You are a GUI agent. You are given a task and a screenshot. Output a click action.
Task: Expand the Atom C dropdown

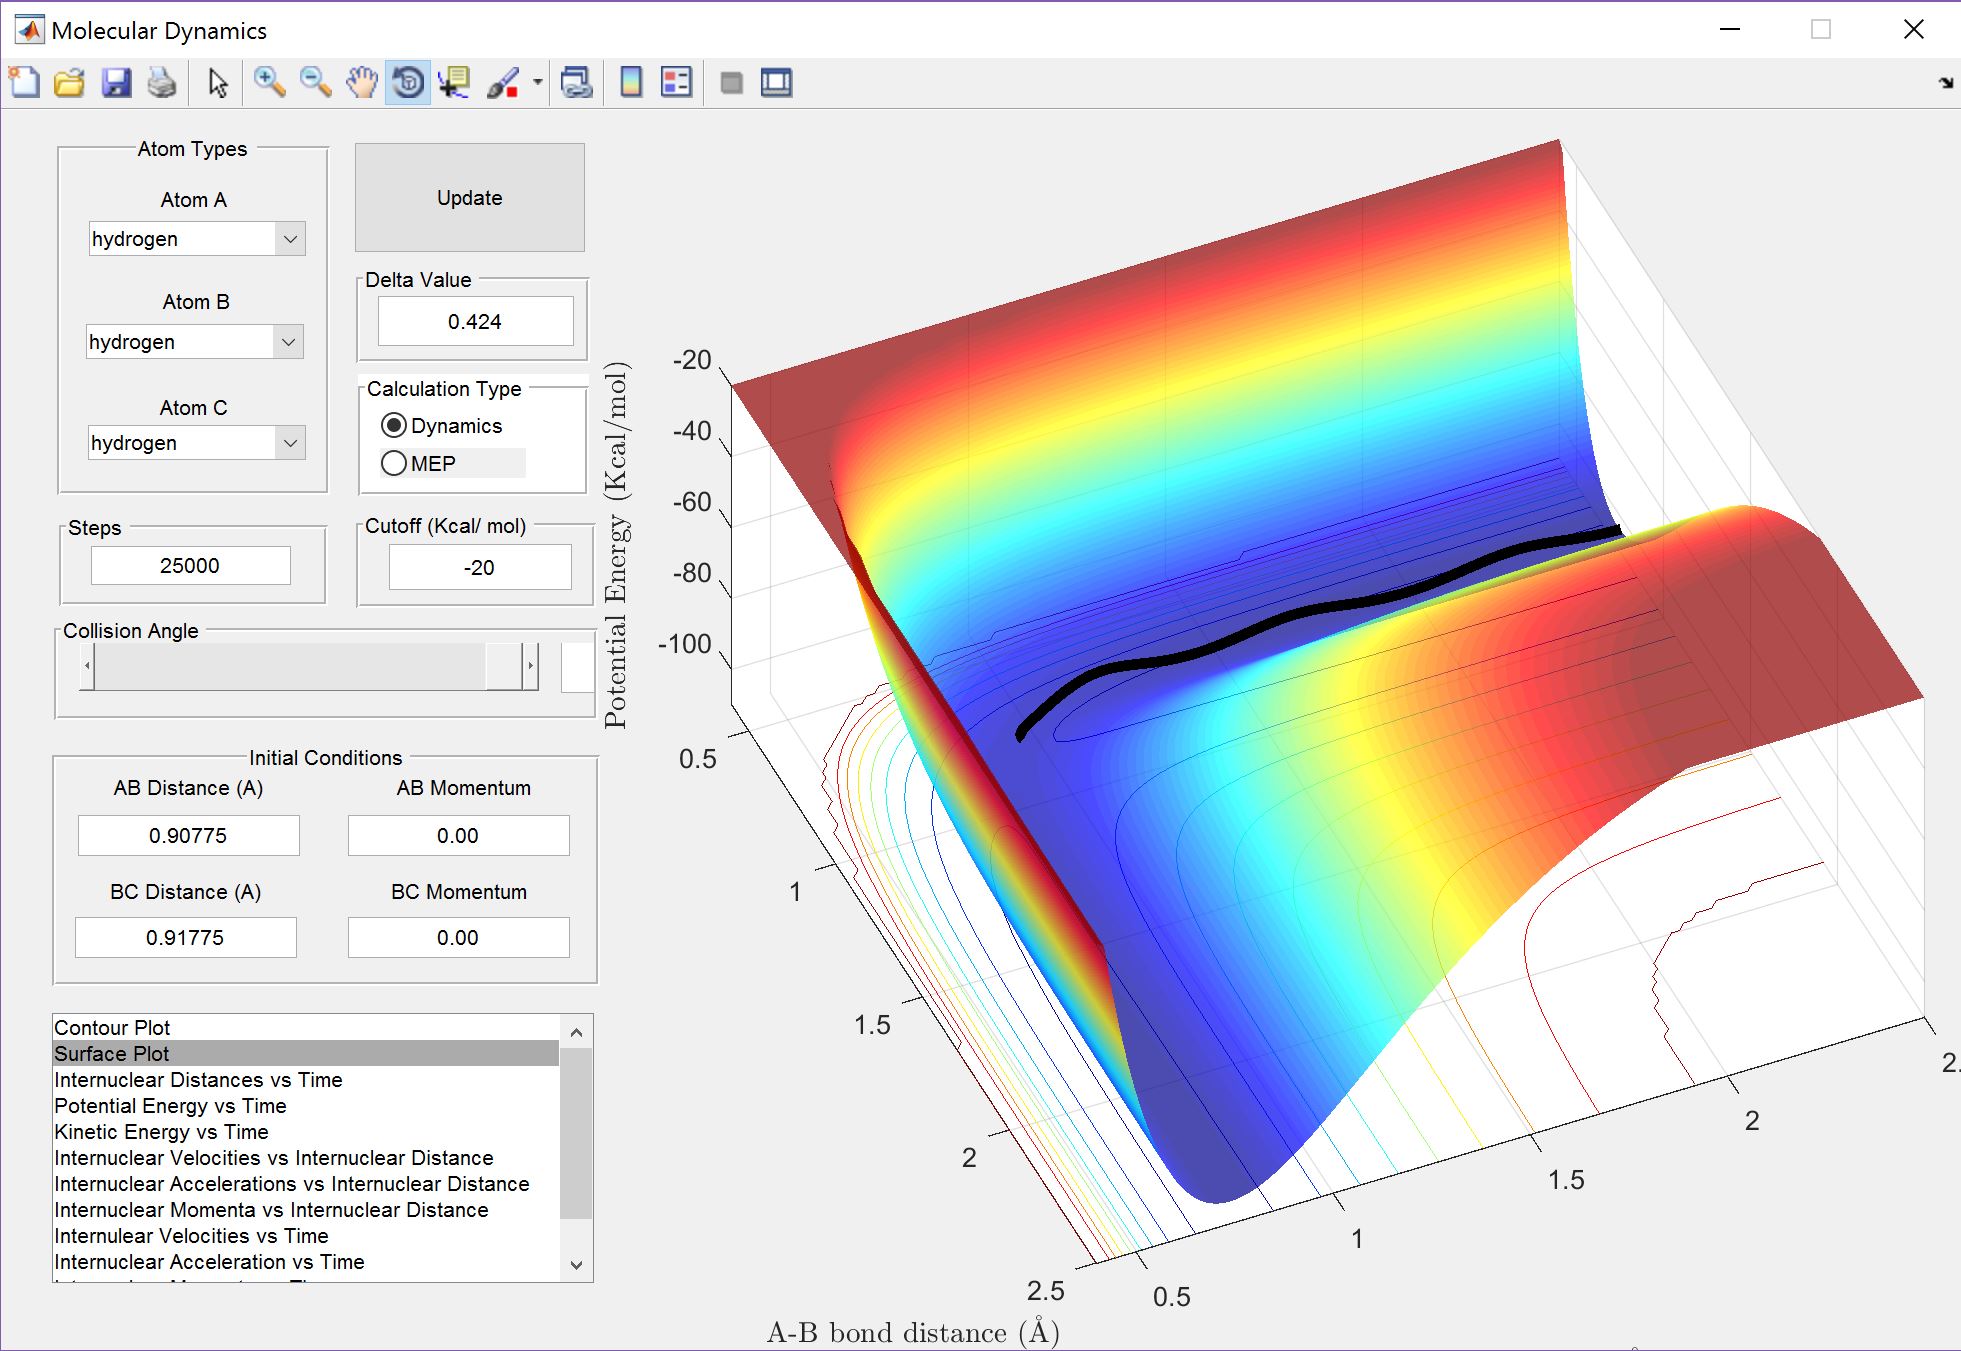pos(290,443)
